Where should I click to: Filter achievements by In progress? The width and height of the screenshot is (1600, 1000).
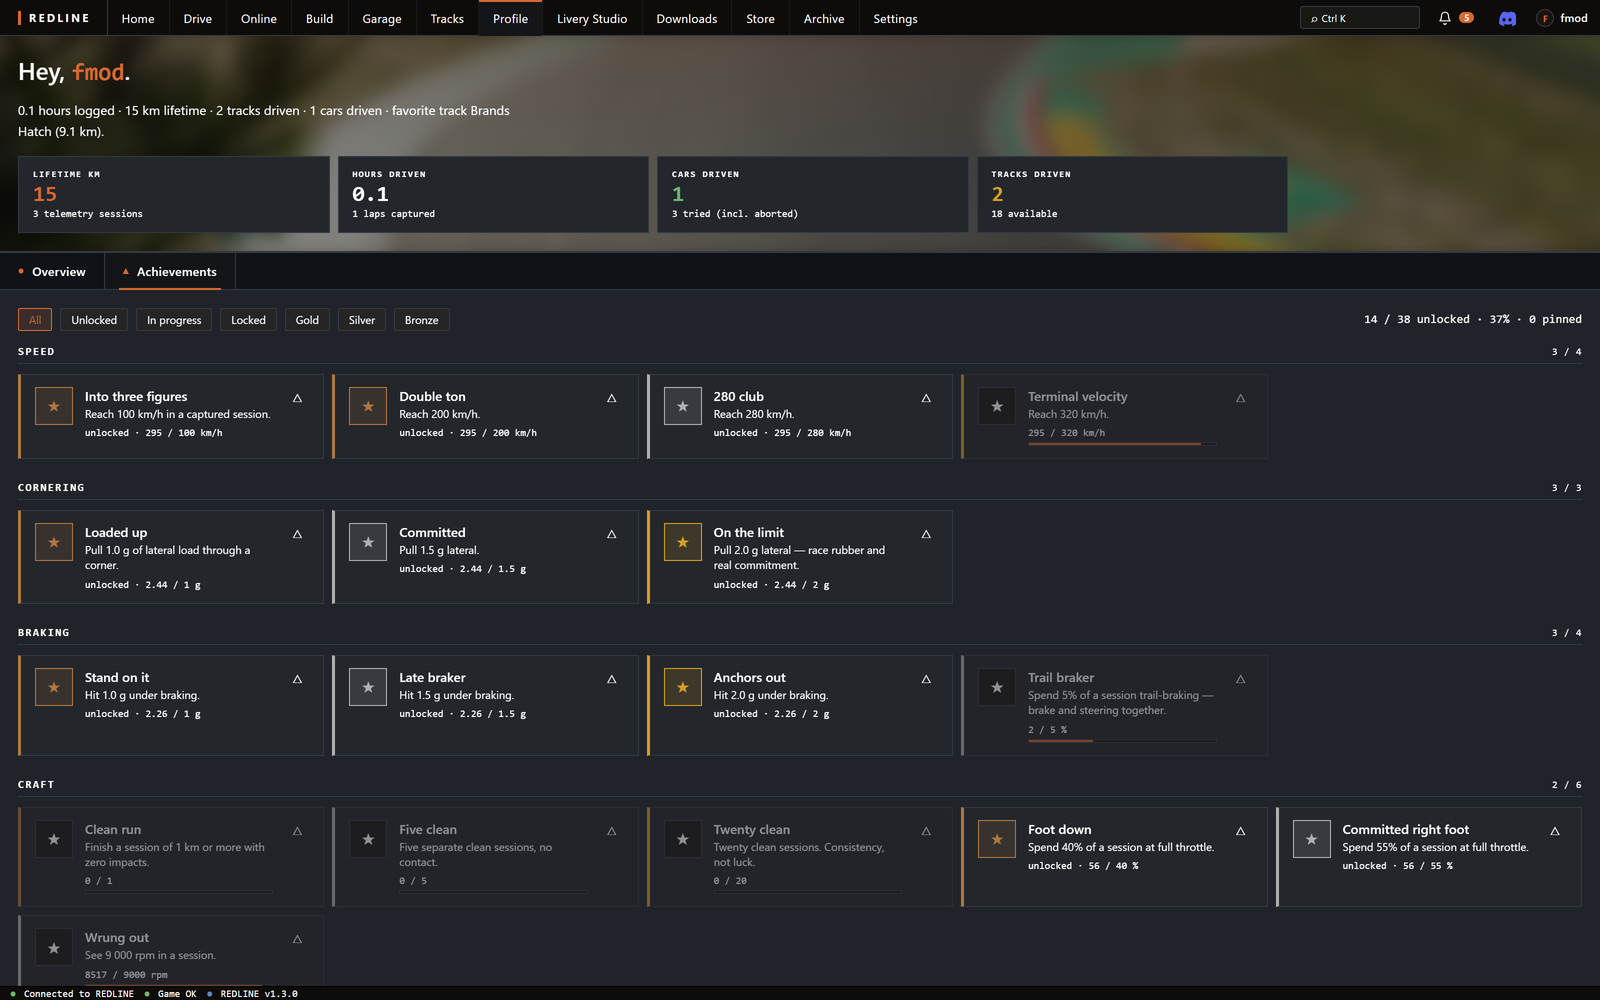pos(174,320)
